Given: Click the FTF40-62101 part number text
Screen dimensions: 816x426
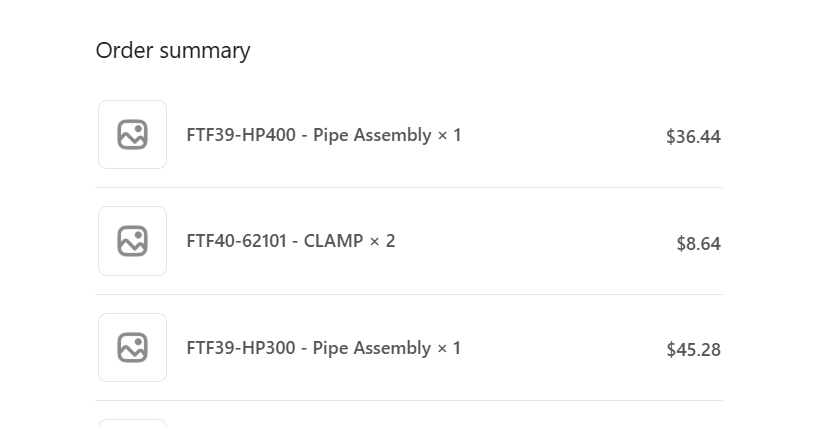Looking at the screenshot, I should click(x=236, y=241).
